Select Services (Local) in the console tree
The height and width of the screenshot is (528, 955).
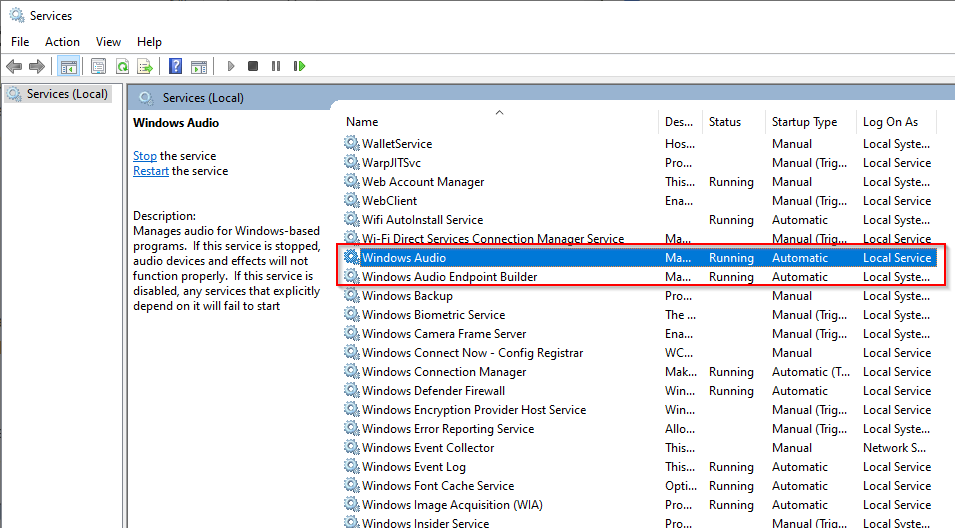tap(67, 94)
